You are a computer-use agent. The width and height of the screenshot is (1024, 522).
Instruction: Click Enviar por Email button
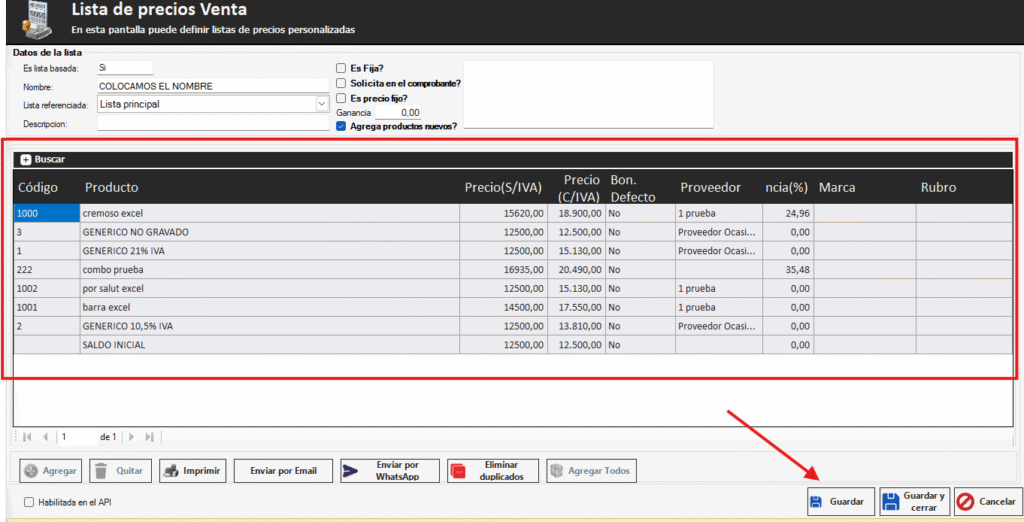(x=283, y=470)
